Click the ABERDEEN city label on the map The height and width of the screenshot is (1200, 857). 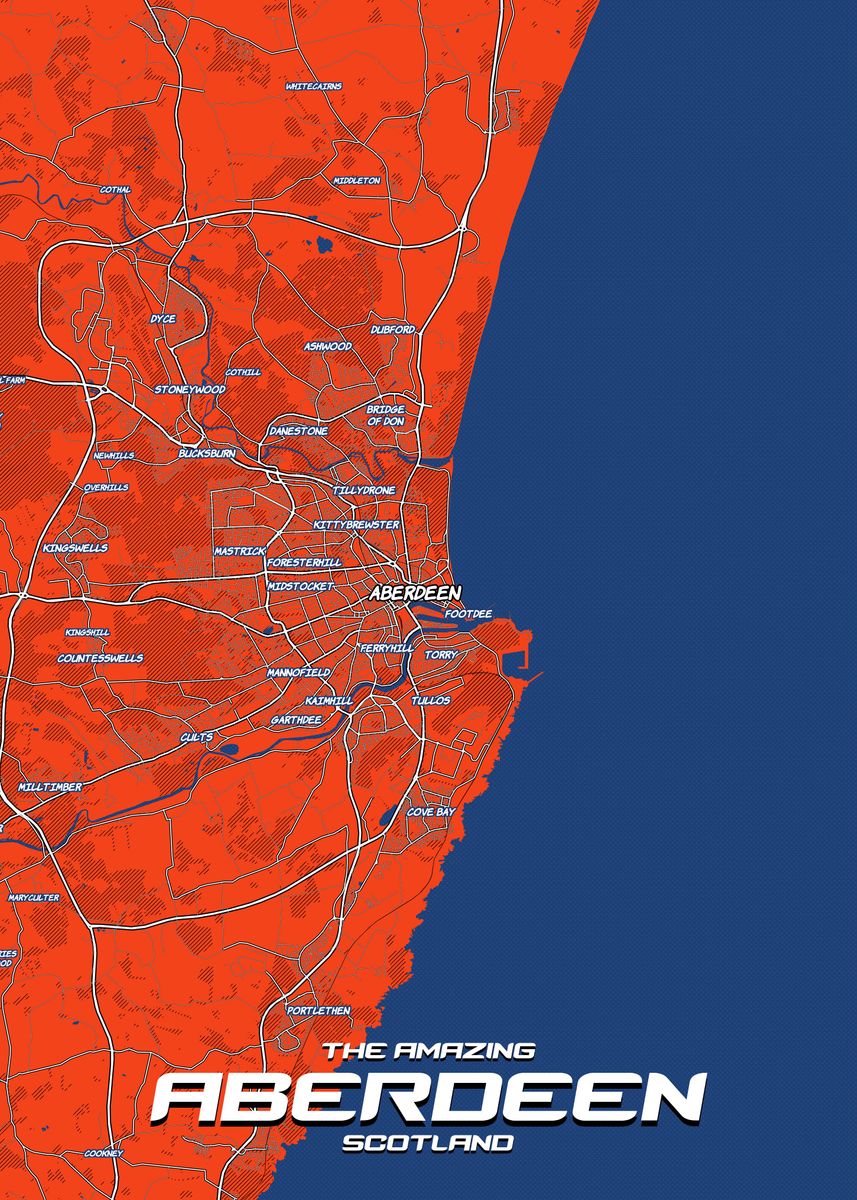(x=415, y=593)
